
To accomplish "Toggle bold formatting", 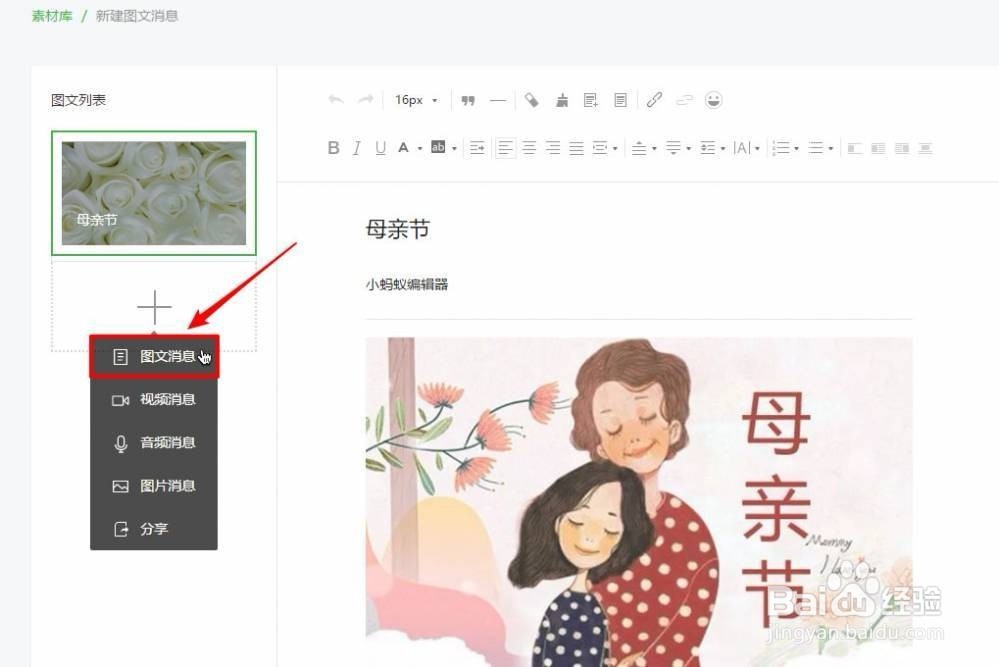I will pyautogui.click(x=333, y=148).
